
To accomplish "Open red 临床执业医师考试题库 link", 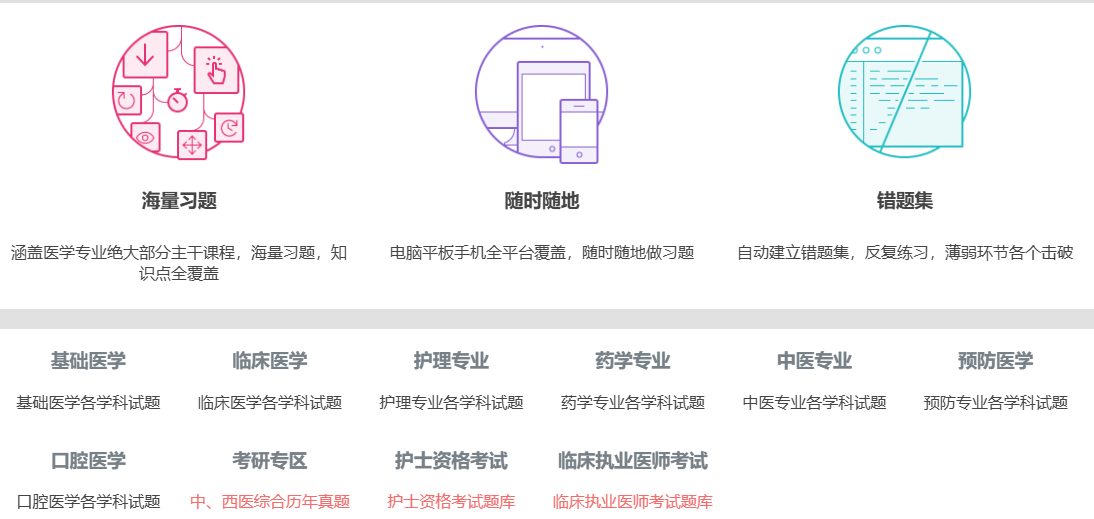I will 633,502.
